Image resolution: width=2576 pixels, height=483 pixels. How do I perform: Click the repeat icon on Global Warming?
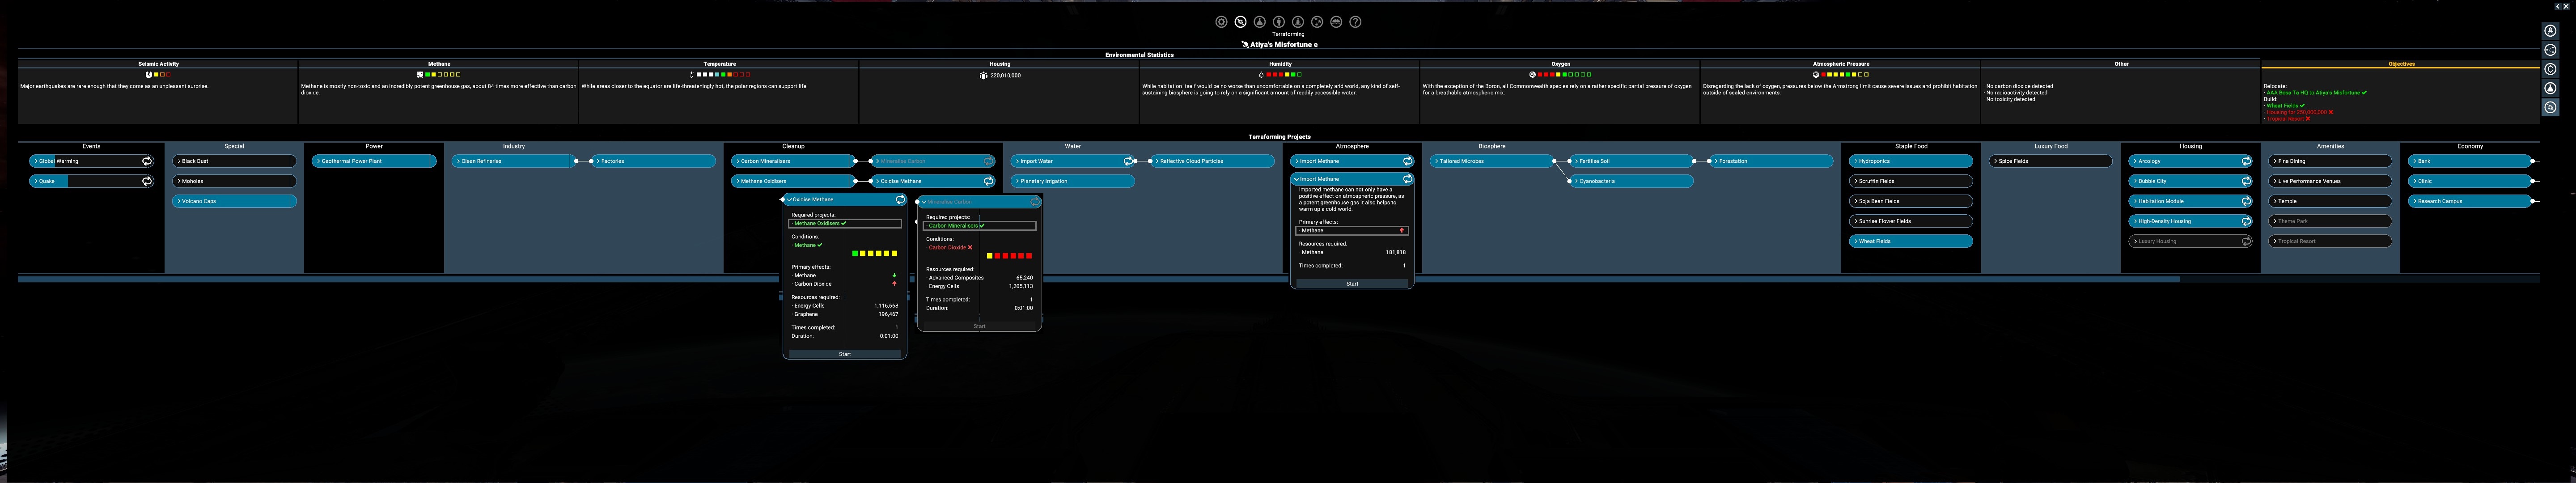click(x=147, y=161)
